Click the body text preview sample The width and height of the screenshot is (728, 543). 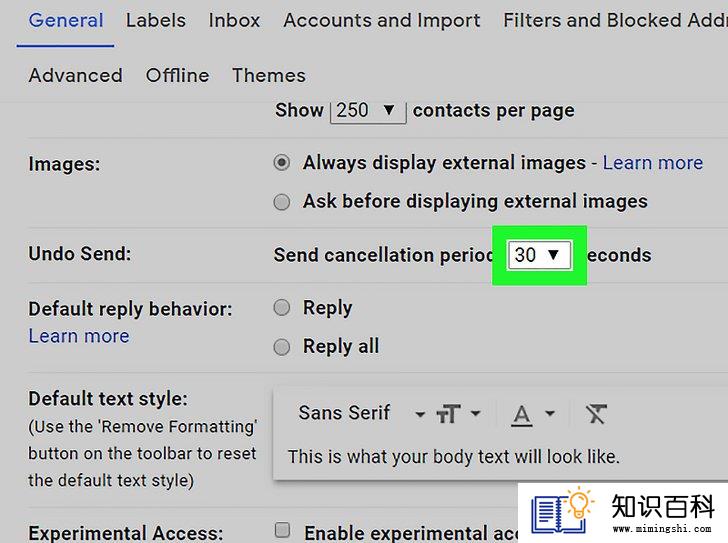click(x=454, y=457)
